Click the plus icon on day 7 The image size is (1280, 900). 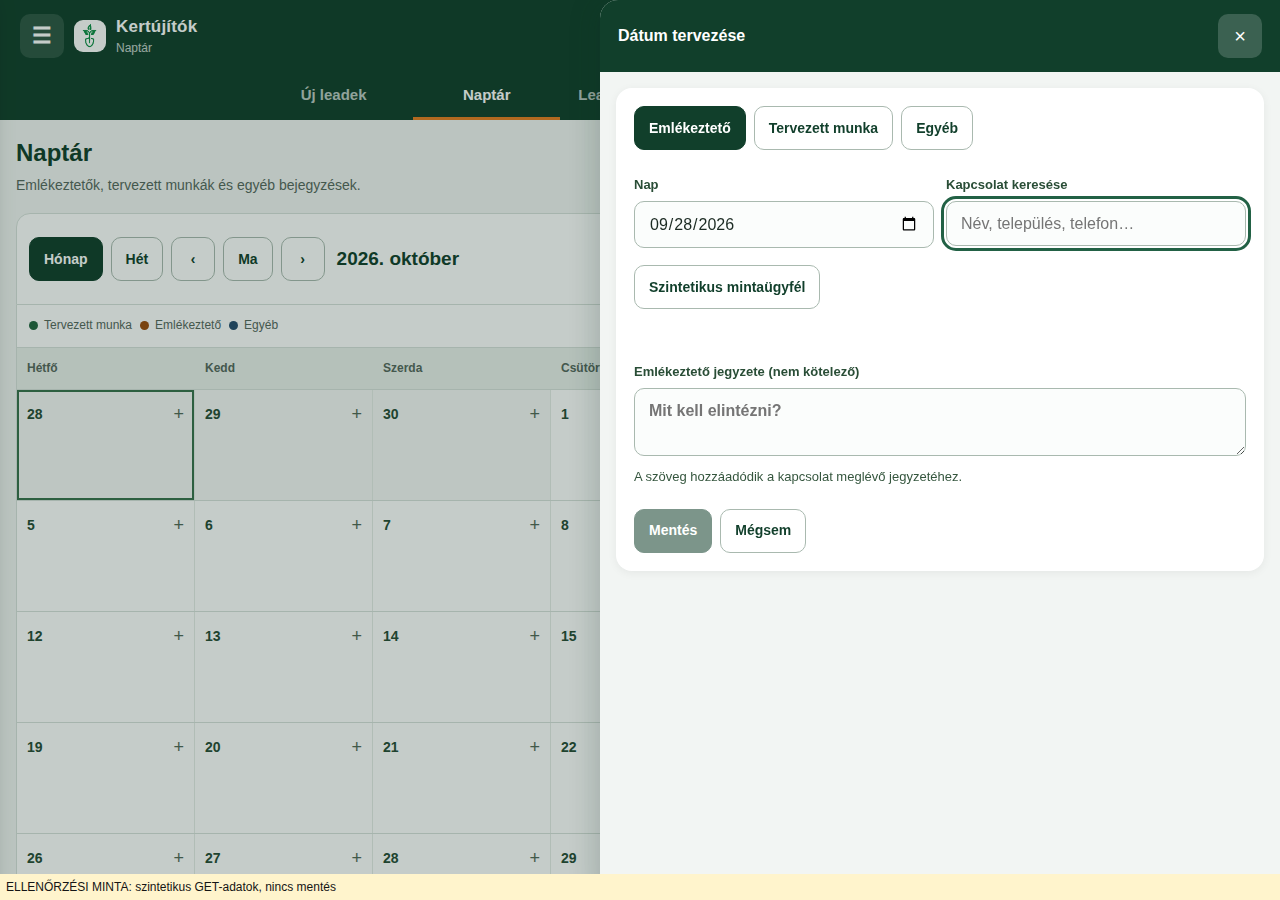[535, 524]
